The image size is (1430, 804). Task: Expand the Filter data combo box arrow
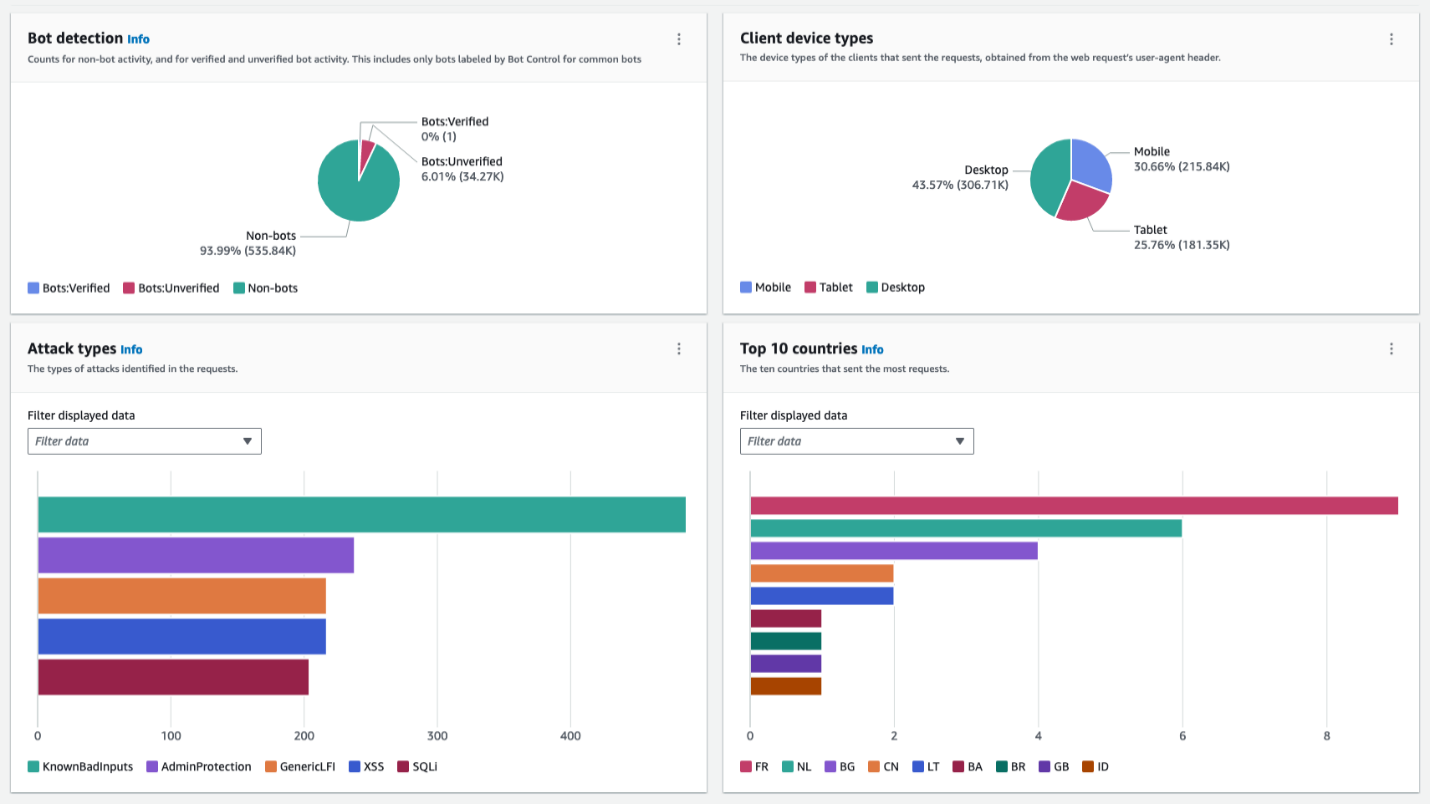coord(247,441)
